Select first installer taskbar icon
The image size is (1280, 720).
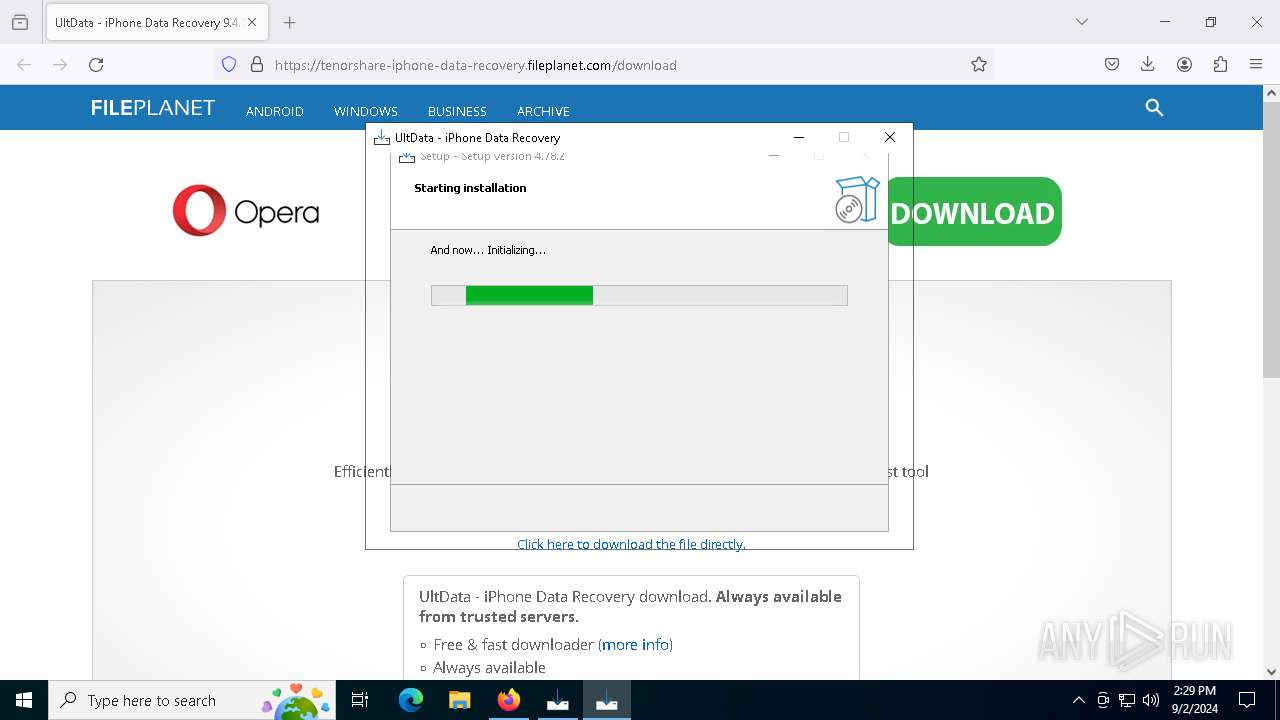[x=558, y=700]
